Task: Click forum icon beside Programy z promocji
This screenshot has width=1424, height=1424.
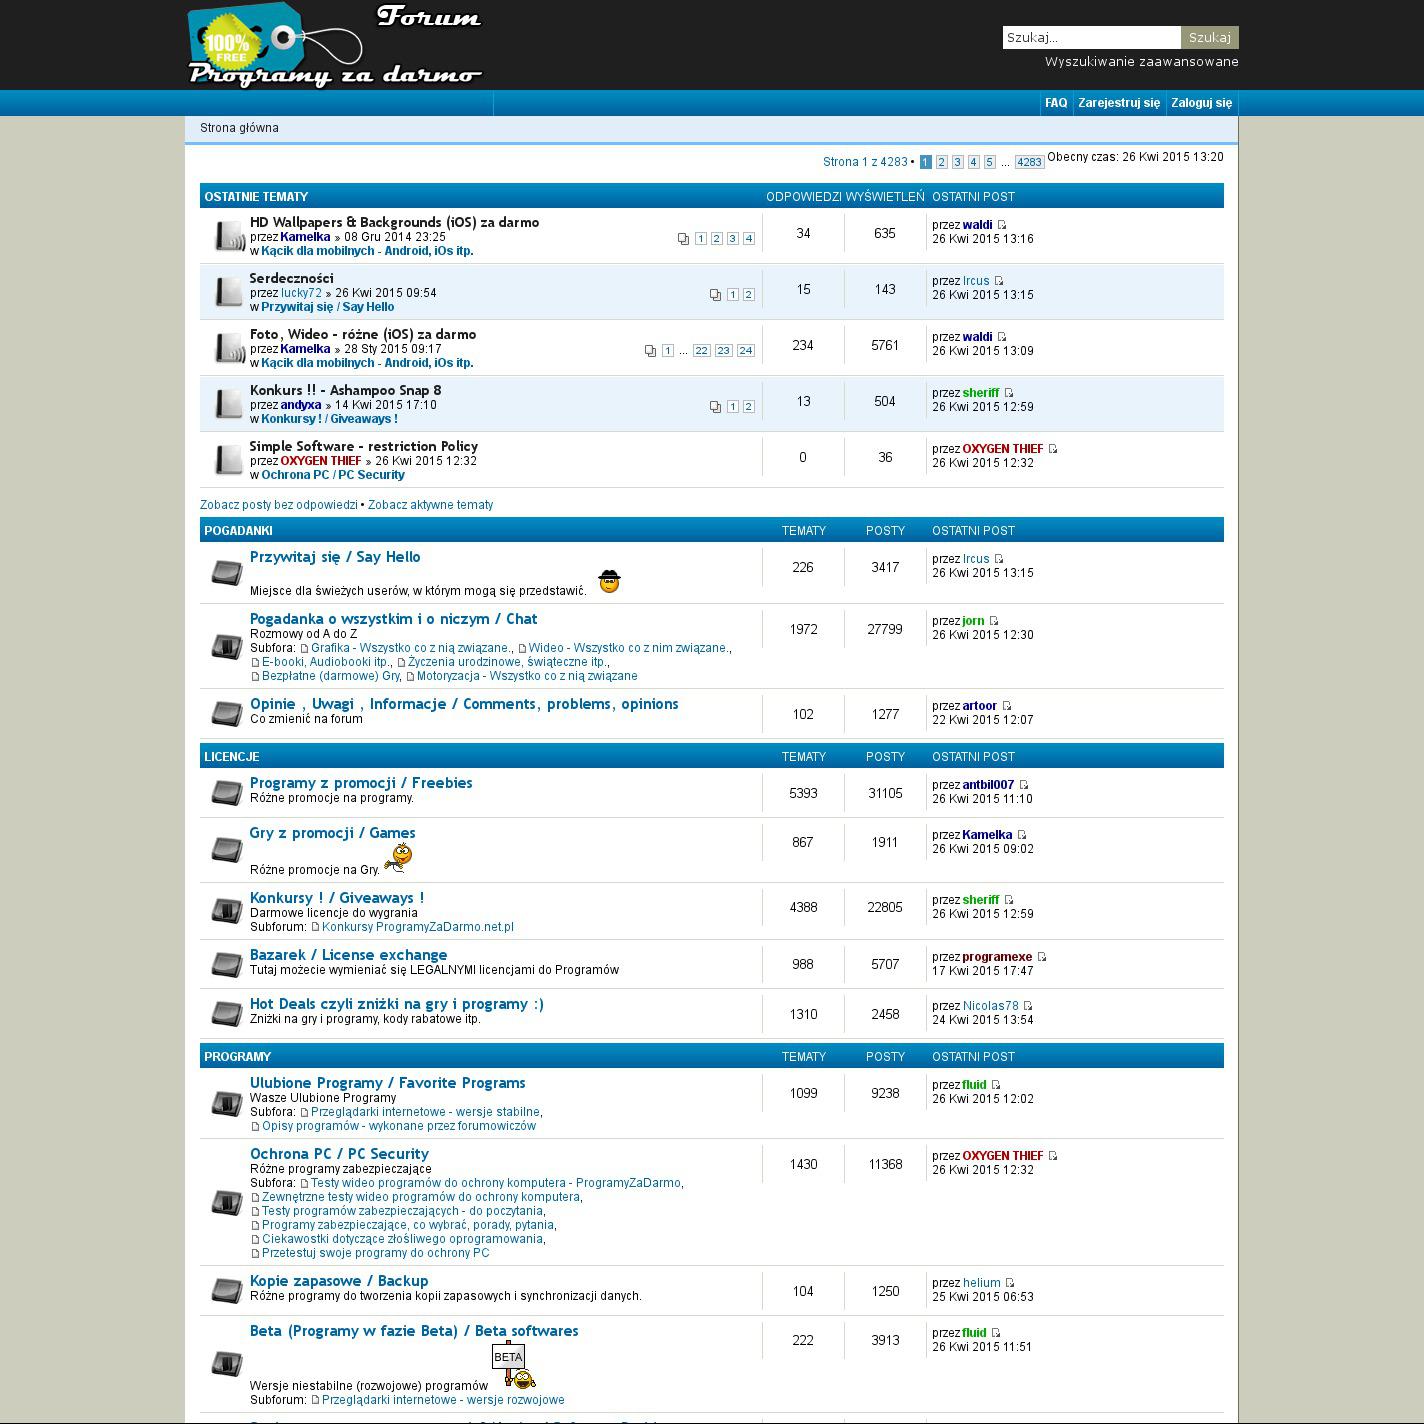Action: (x=227, y=793)
